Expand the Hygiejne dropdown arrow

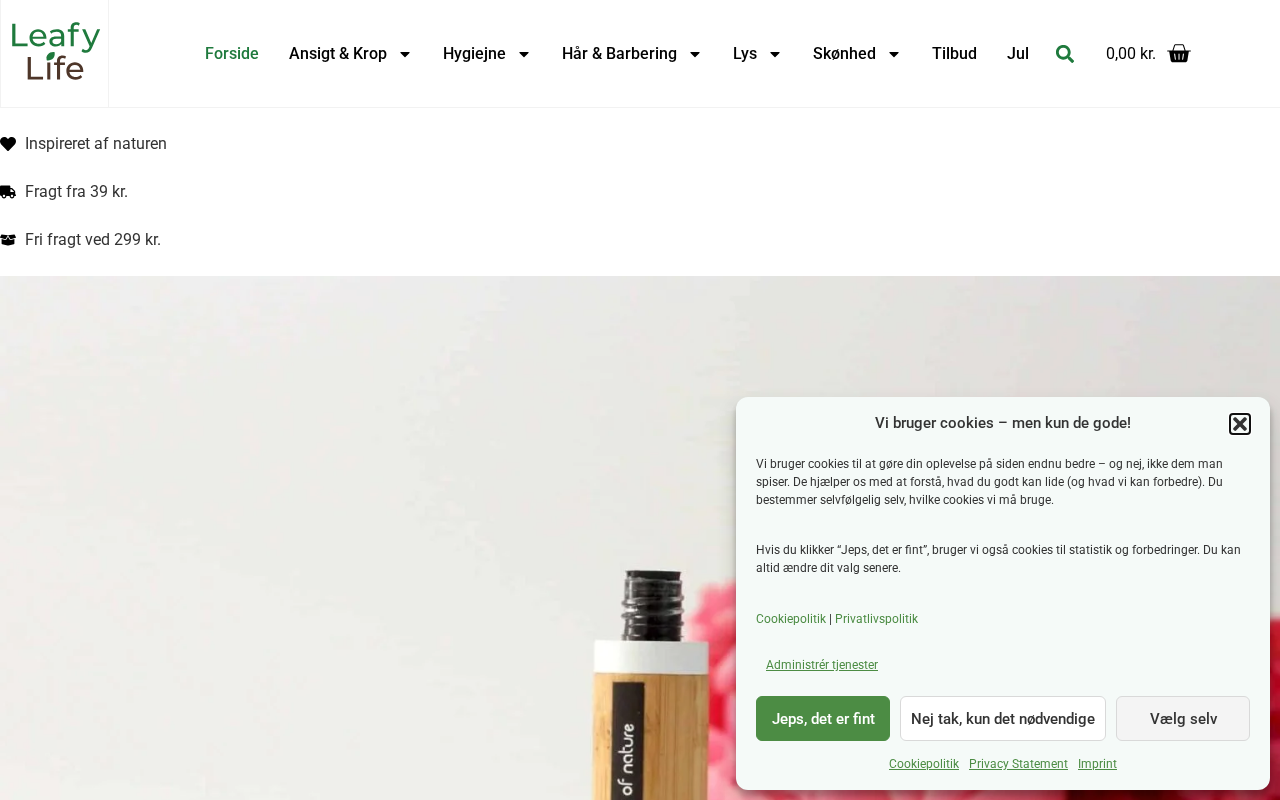pyautogui.click(x=524, y=54)
